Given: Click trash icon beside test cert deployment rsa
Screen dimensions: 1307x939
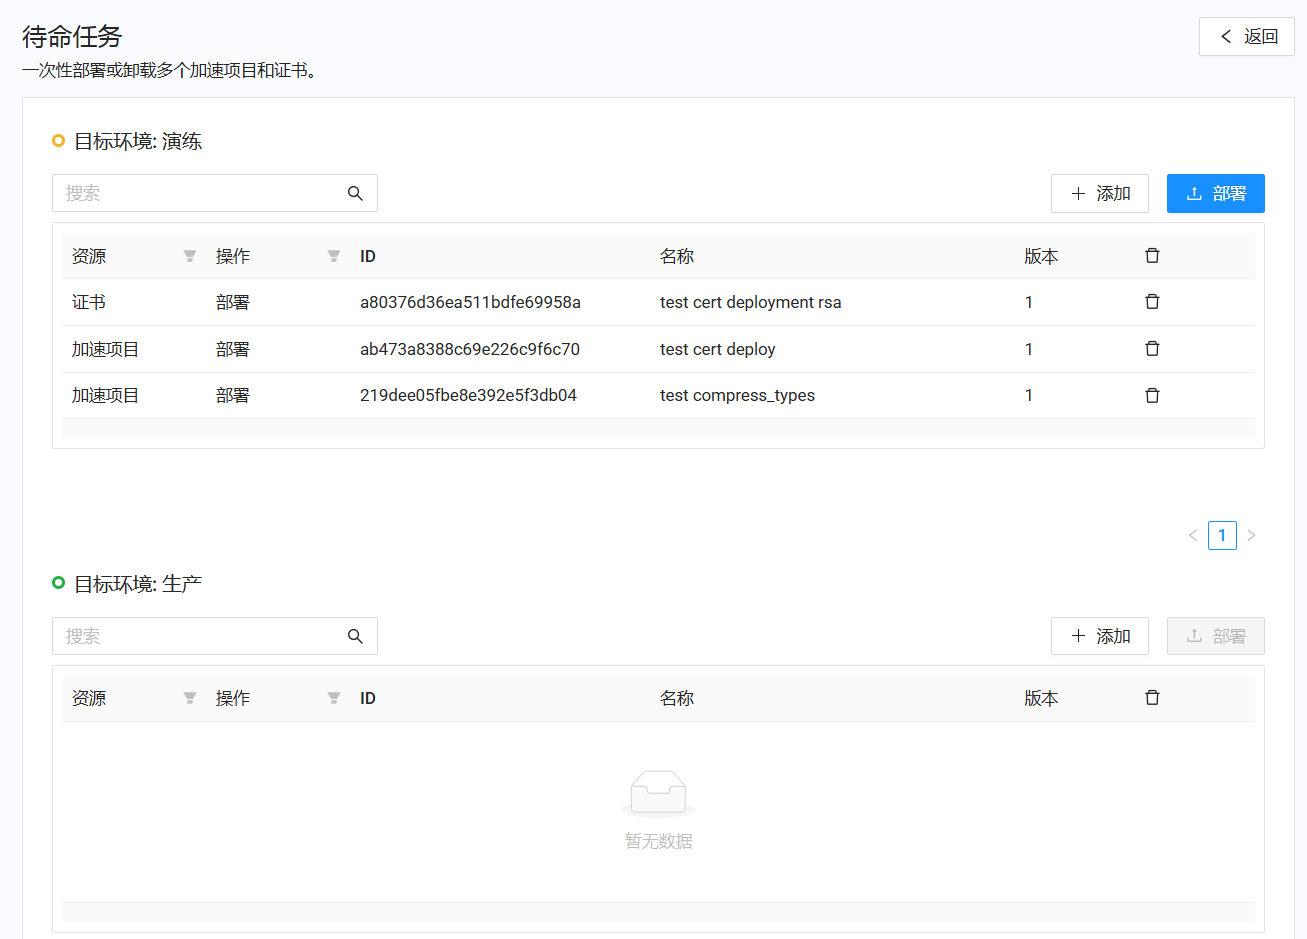Looking at the screenshot, I should [1152, 301].
